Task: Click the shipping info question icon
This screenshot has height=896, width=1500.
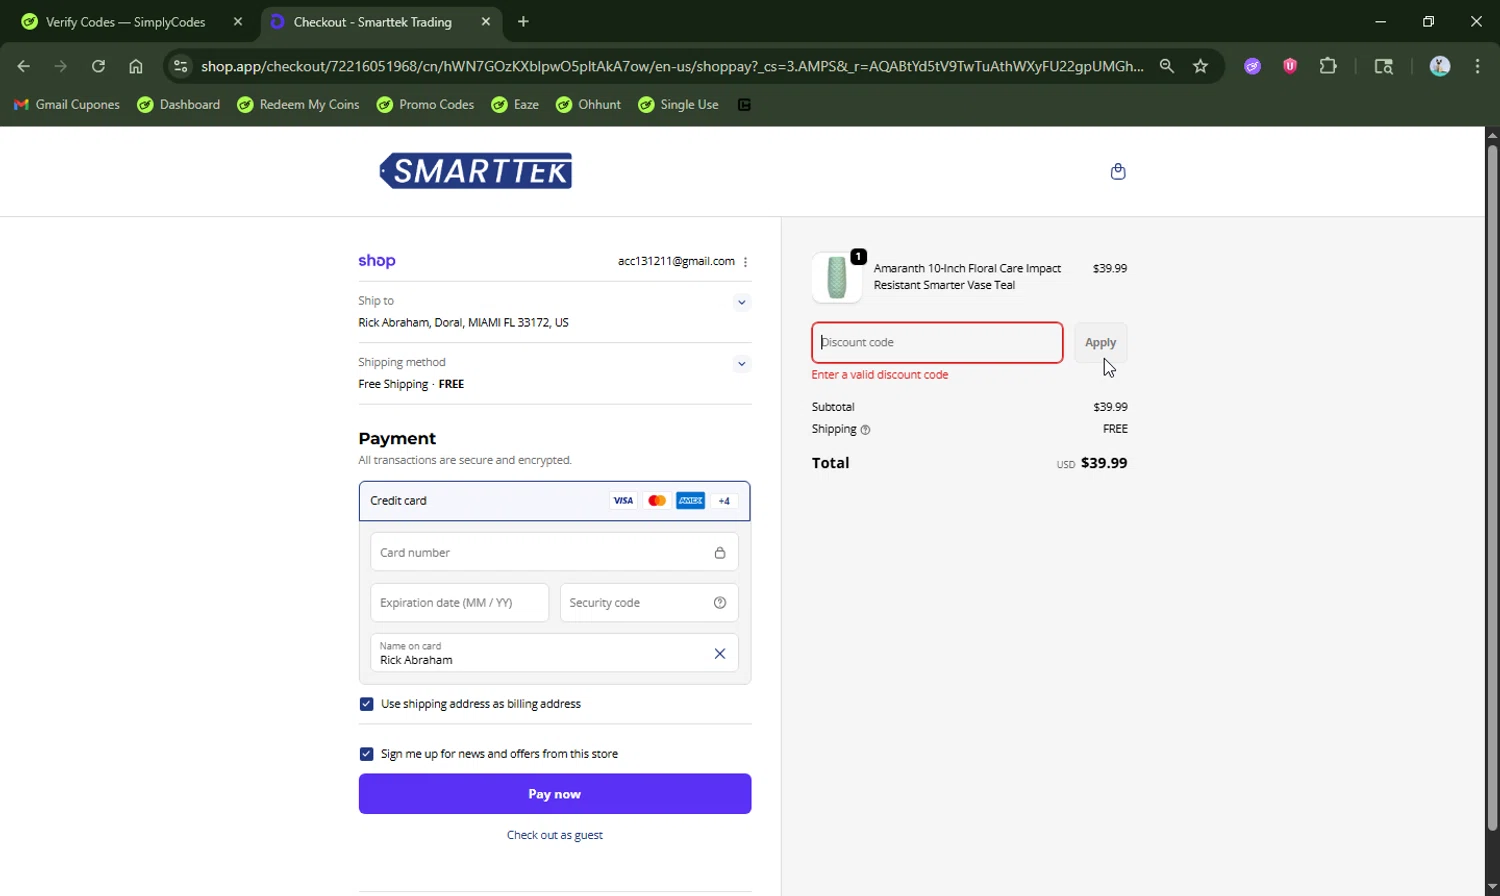Action: point(865,430)
